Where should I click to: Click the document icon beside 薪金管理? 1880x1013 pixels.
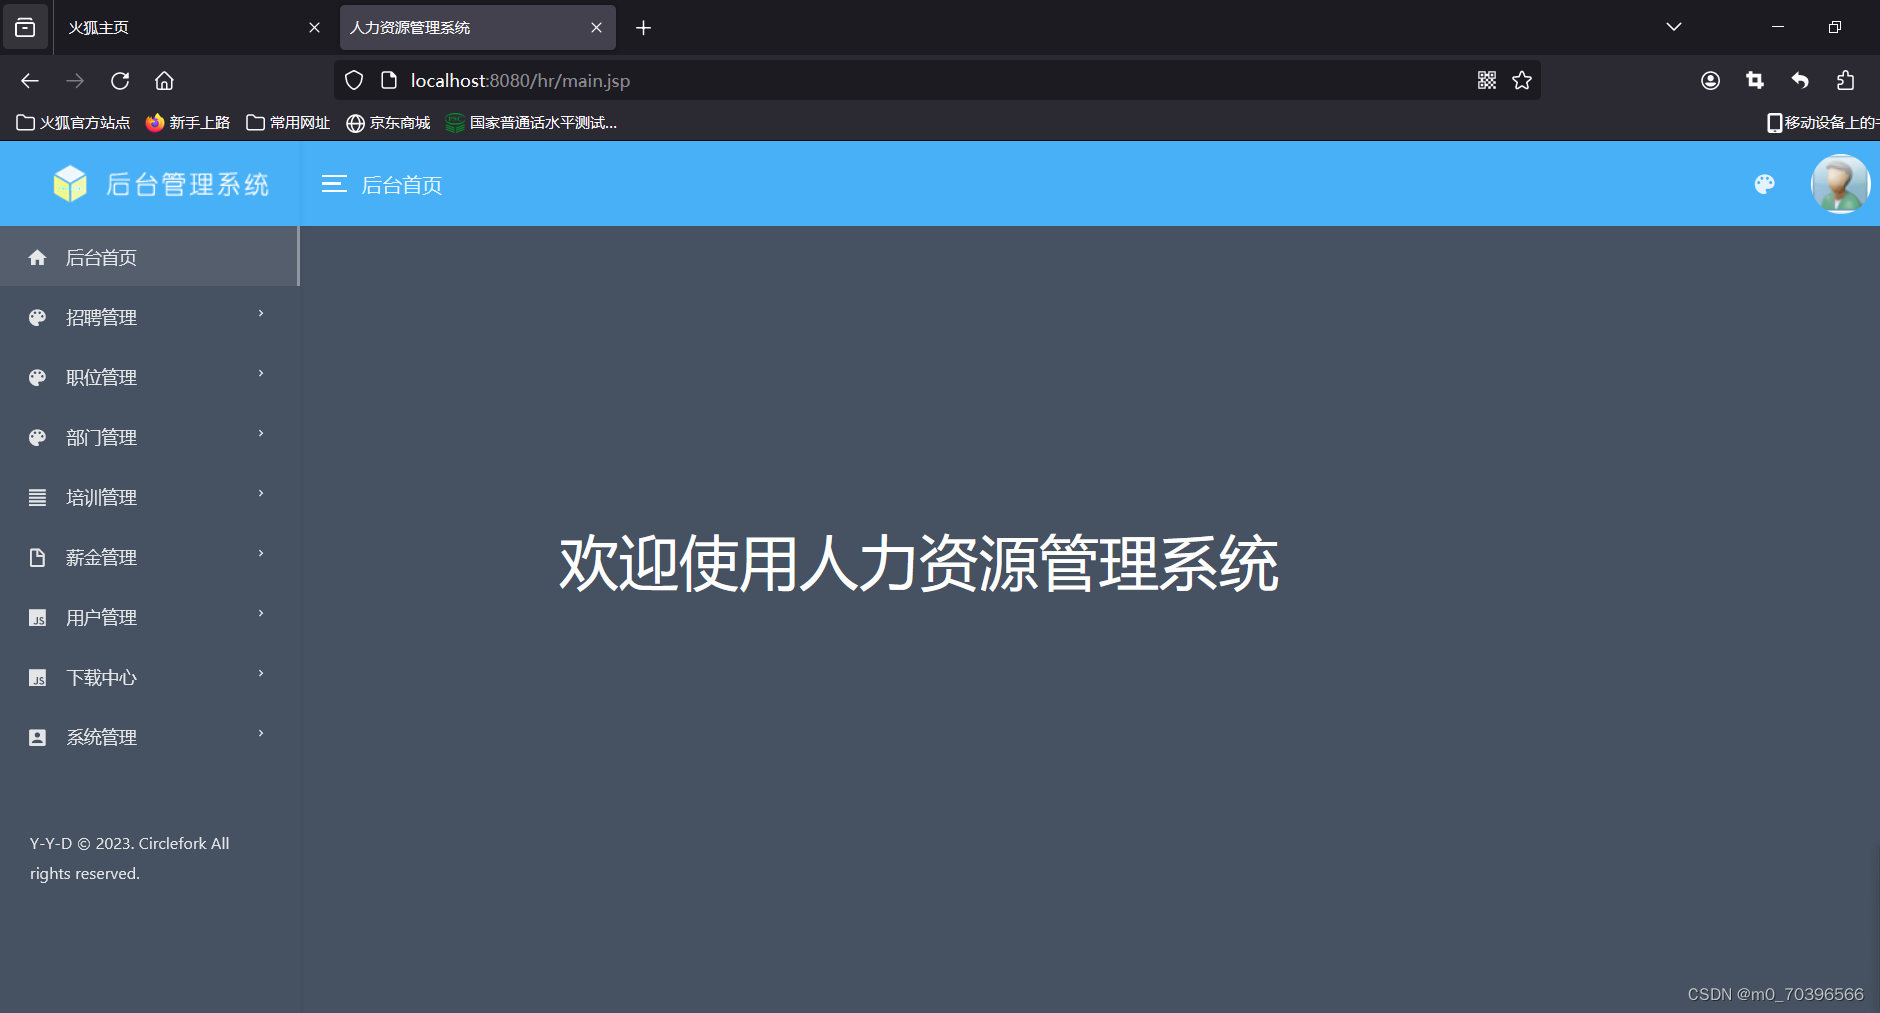(37, 557)
